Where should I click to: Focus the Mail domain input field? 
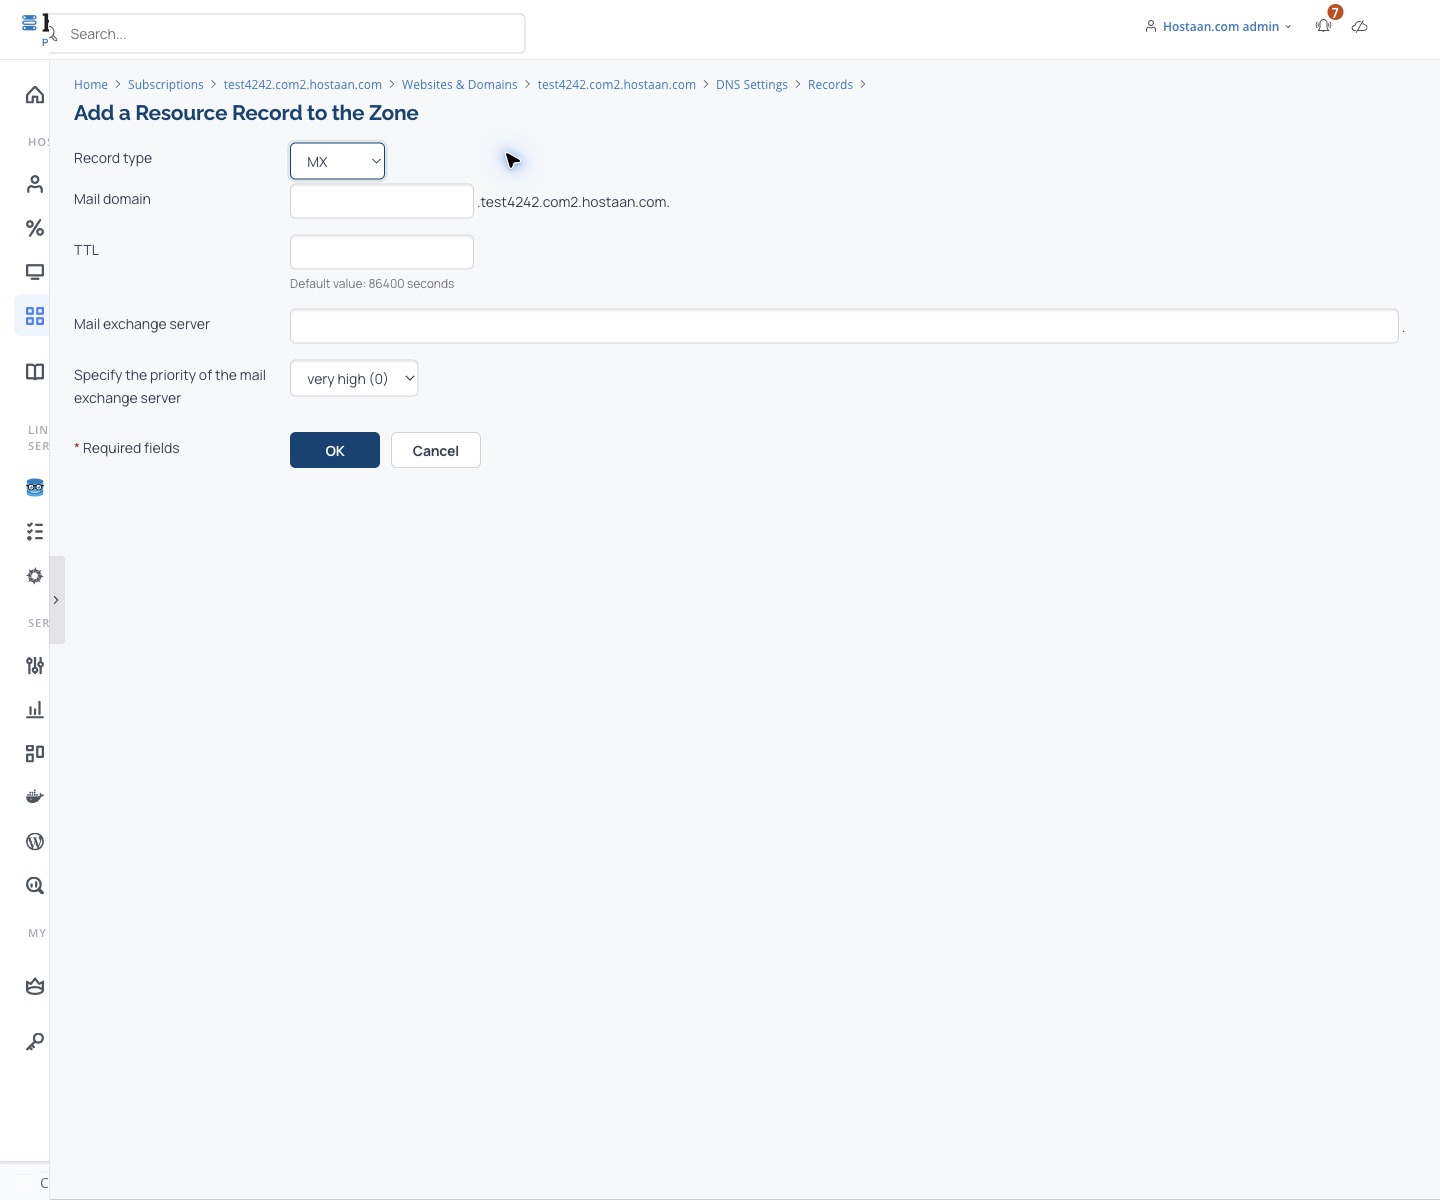click(382, 201)
